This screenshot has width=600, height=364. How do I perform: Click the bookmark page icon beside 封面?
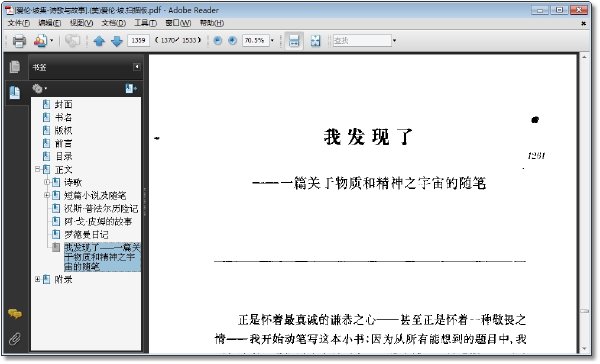point(46,104)
